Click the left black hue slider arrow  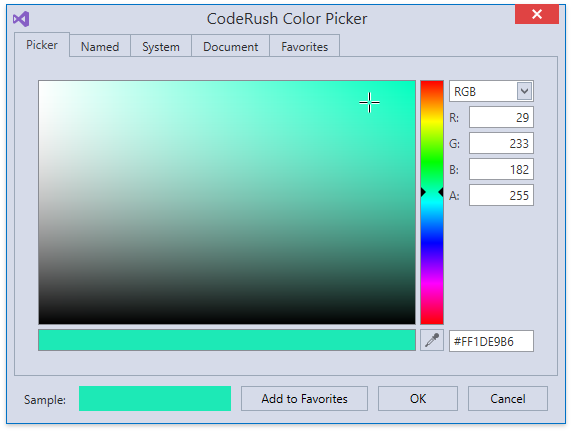tap(423, 192)
